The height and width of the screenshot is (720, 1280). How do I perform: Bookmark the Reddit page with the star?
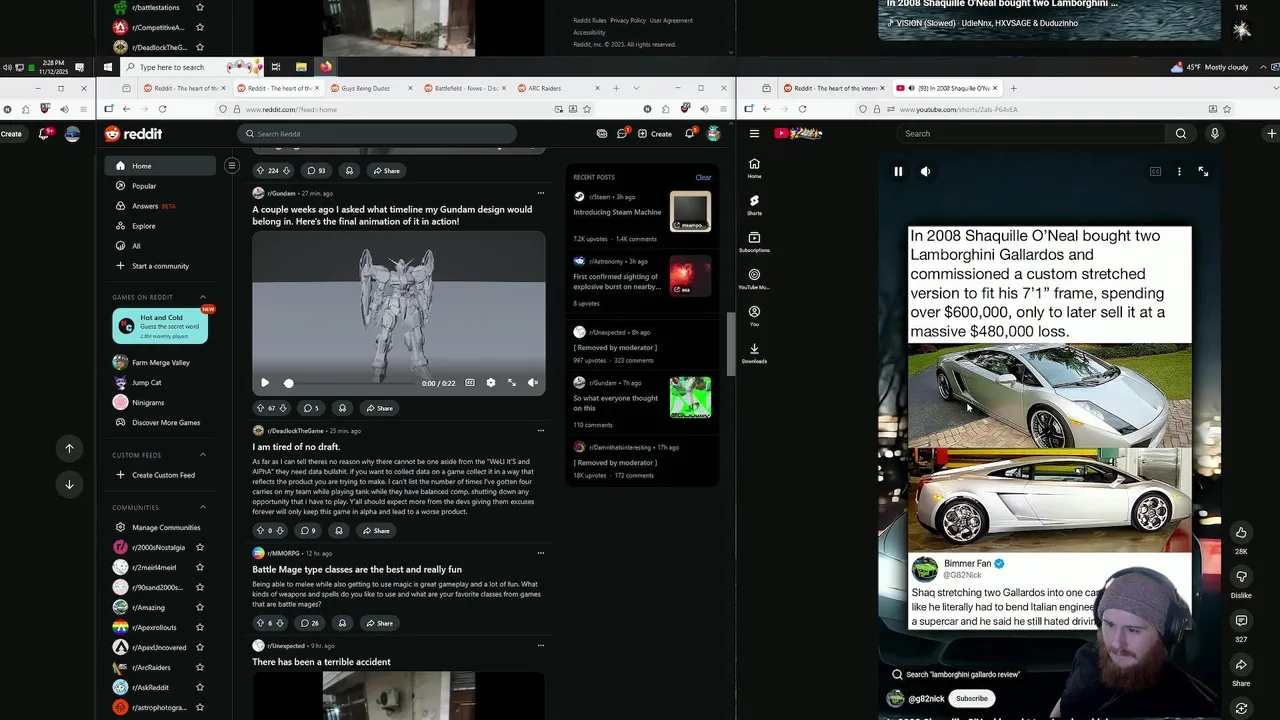pos(587,109)
